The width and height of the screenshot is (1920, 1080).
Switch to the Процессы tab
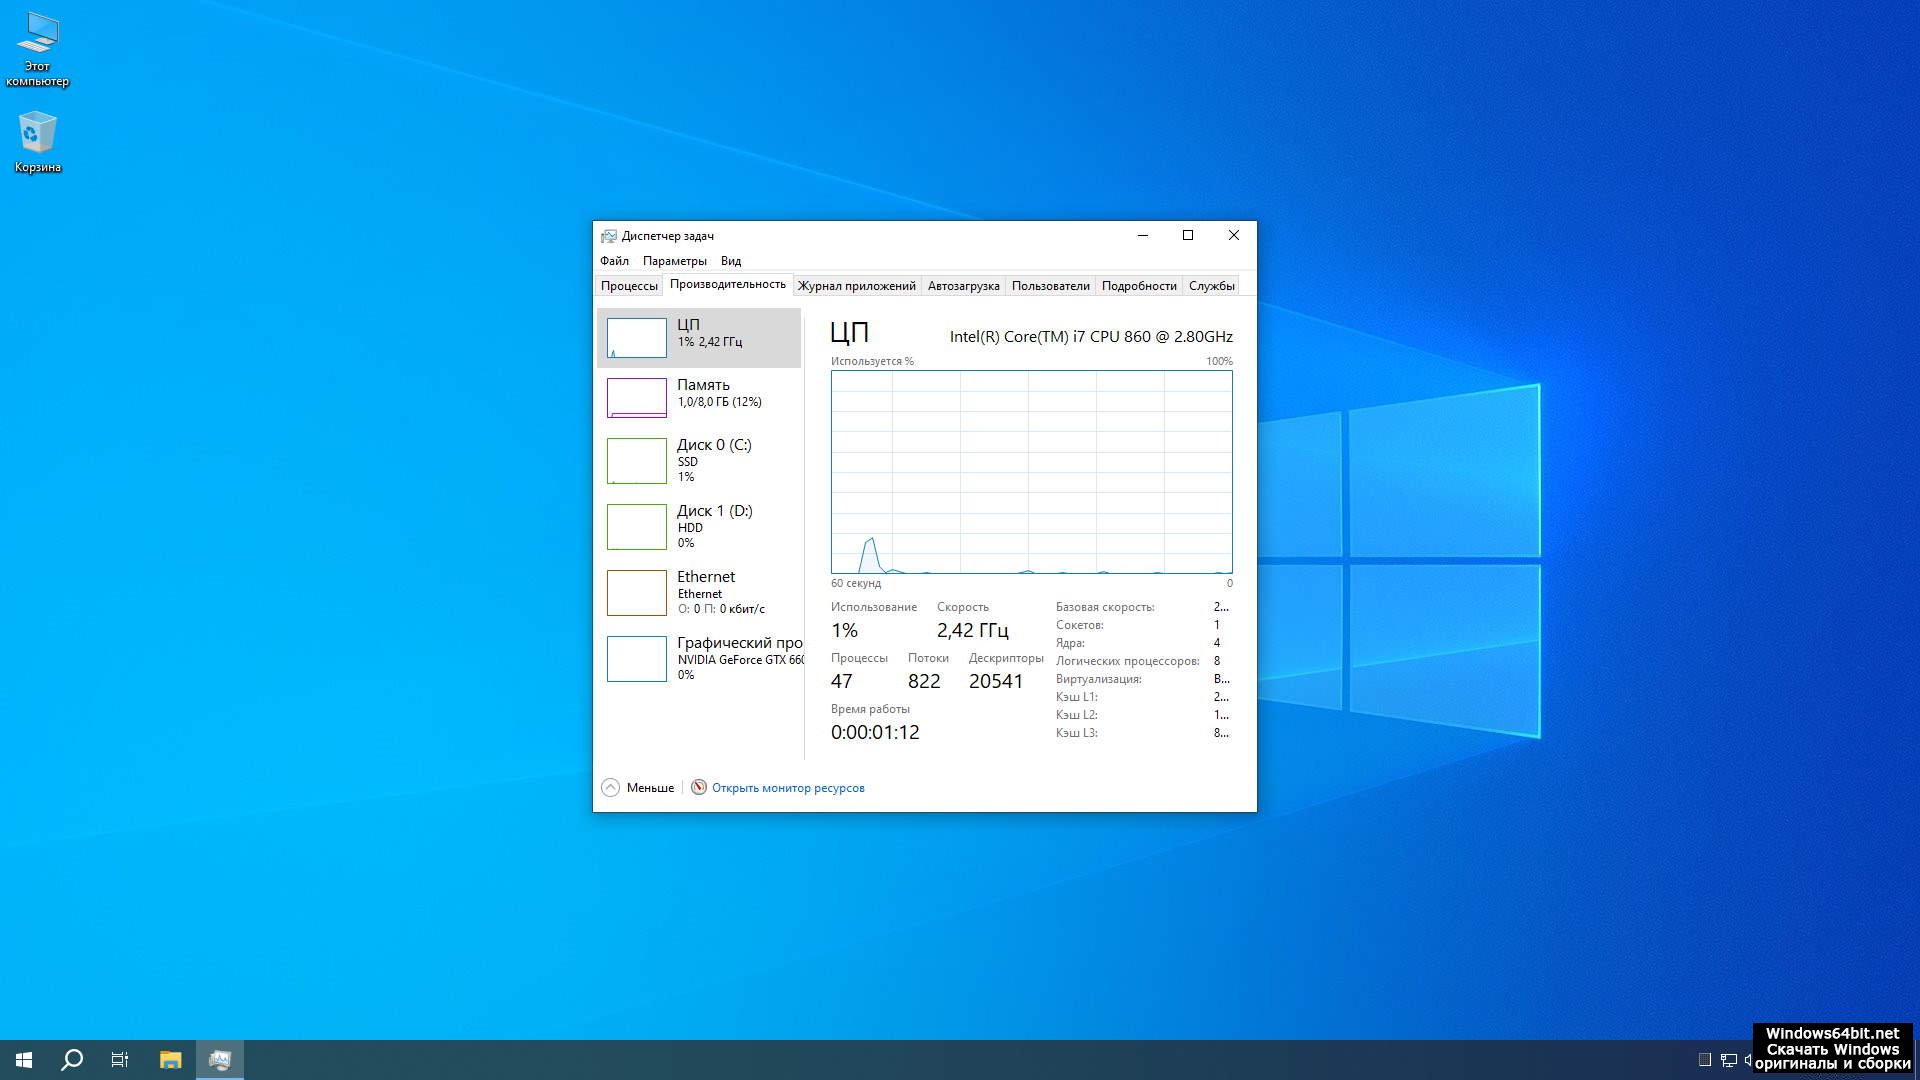(629, 286)
